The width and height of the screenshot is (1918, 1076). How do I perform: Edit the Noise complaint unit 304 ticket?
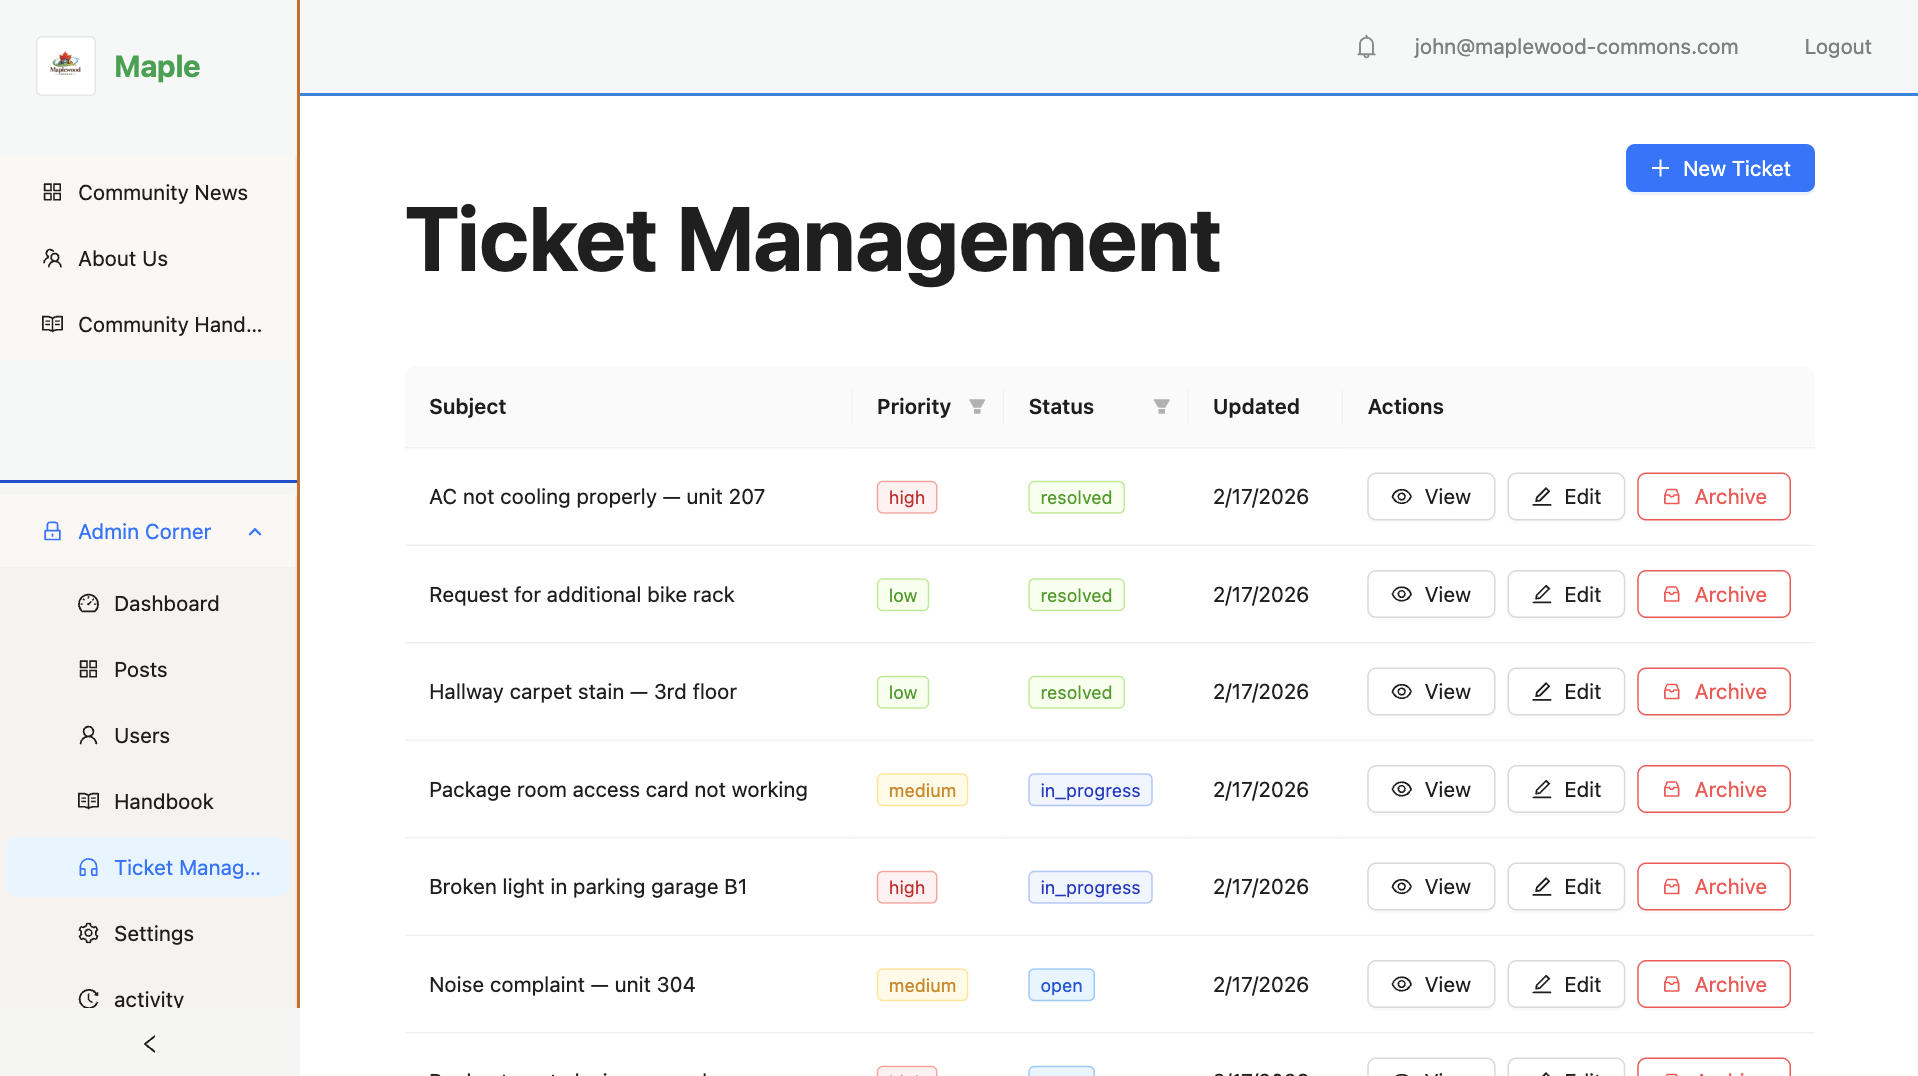point(1565,985)
